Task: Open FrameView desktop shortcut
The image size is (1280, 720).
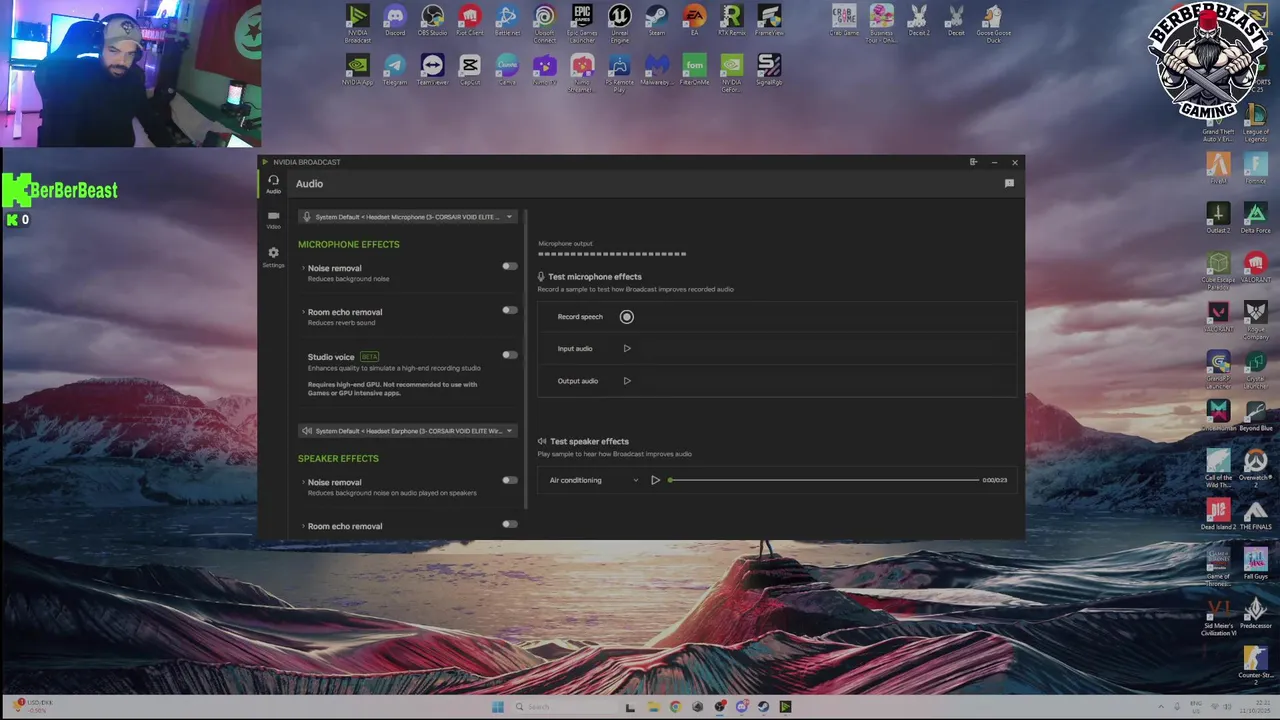Action: pos(769,20)
